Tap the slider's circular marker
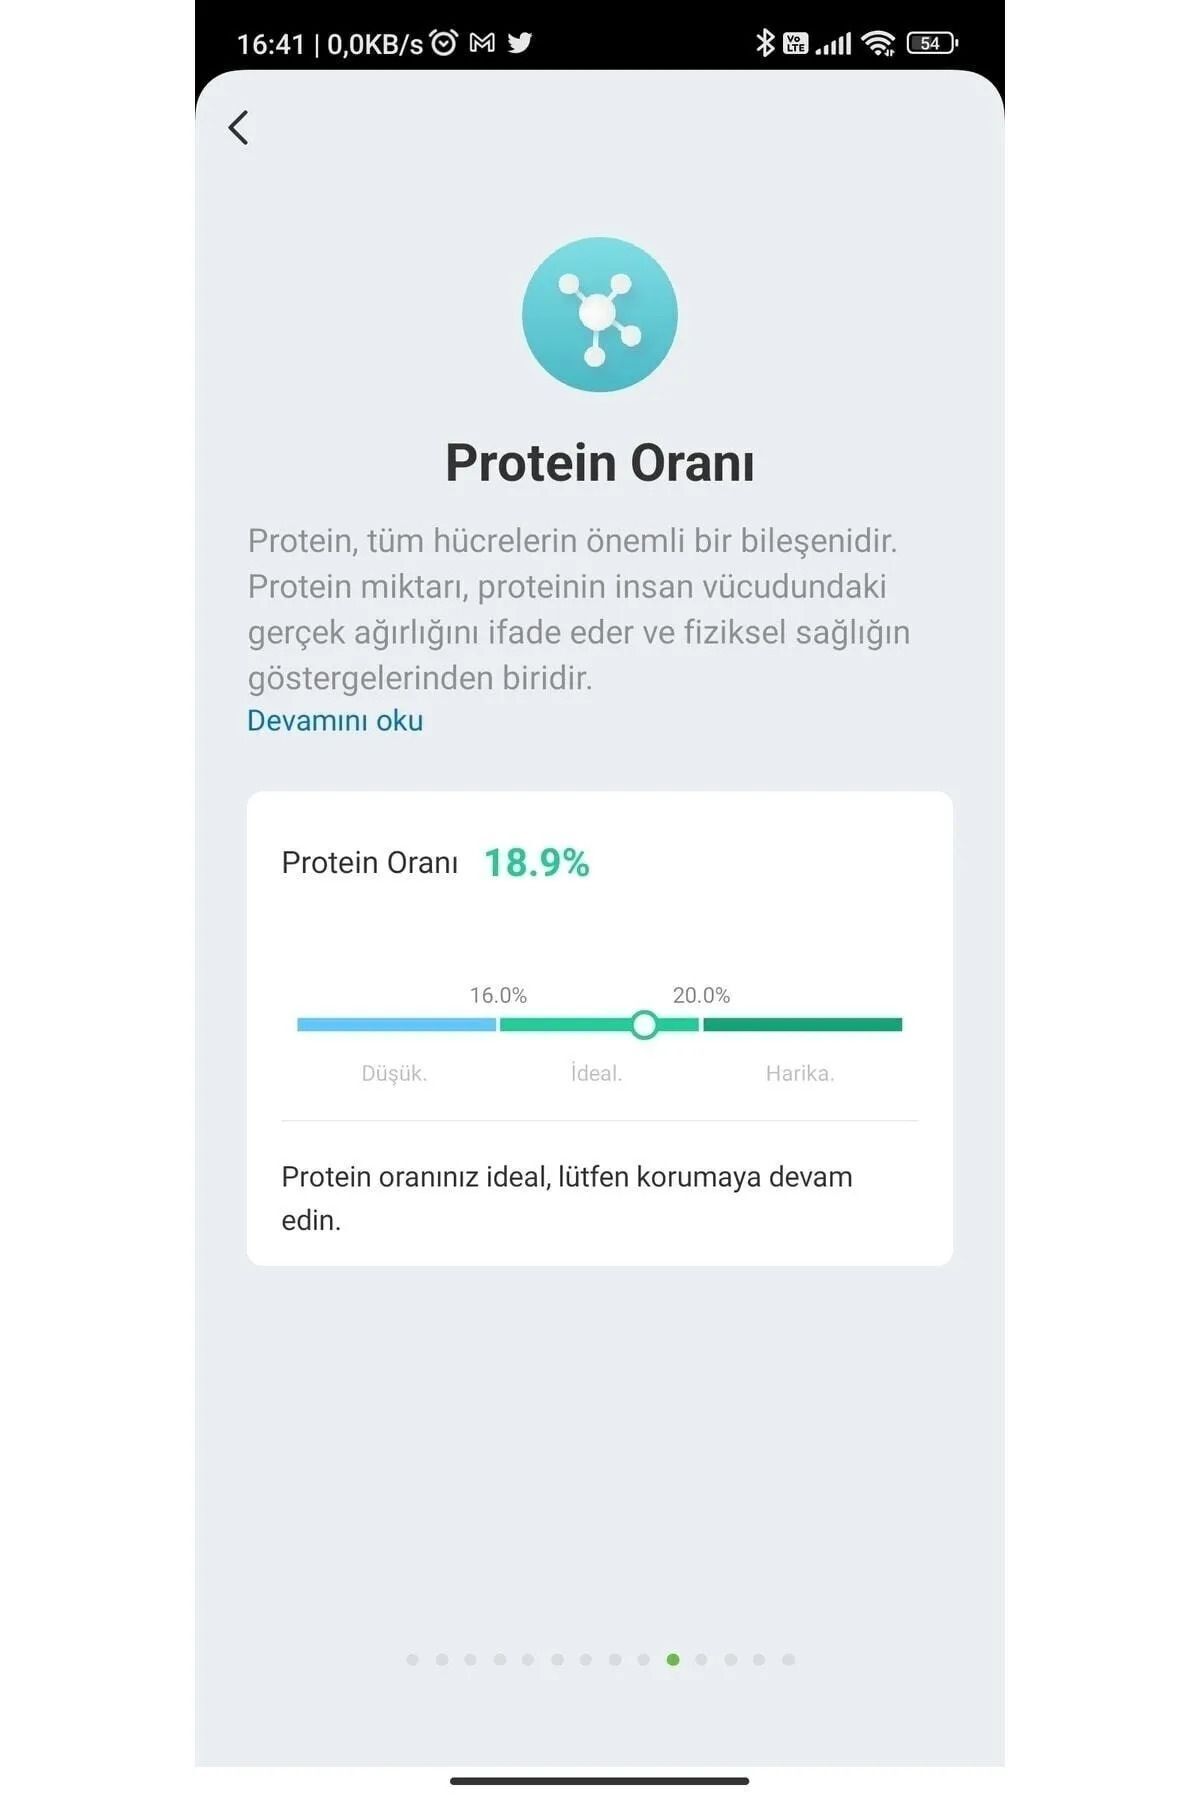The width and height of the screenshot is (1200, 1800). (x=645, y=1025)
